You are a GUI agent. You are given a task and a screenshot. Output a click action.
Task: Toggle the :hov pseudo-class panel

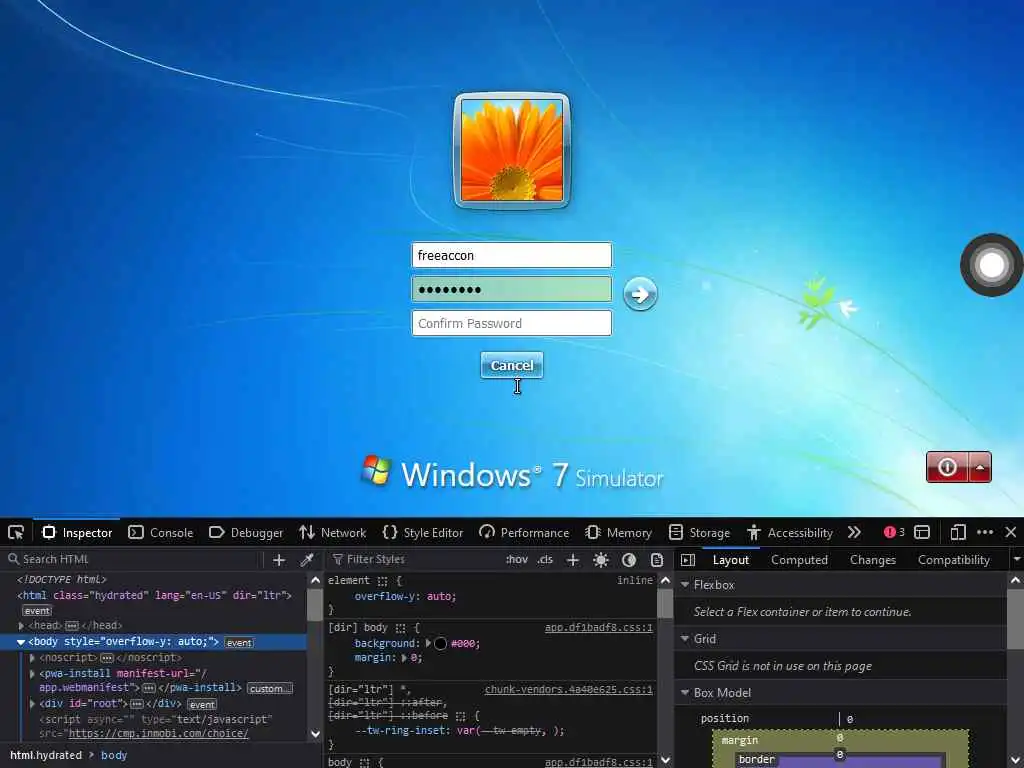coord(517,560)
